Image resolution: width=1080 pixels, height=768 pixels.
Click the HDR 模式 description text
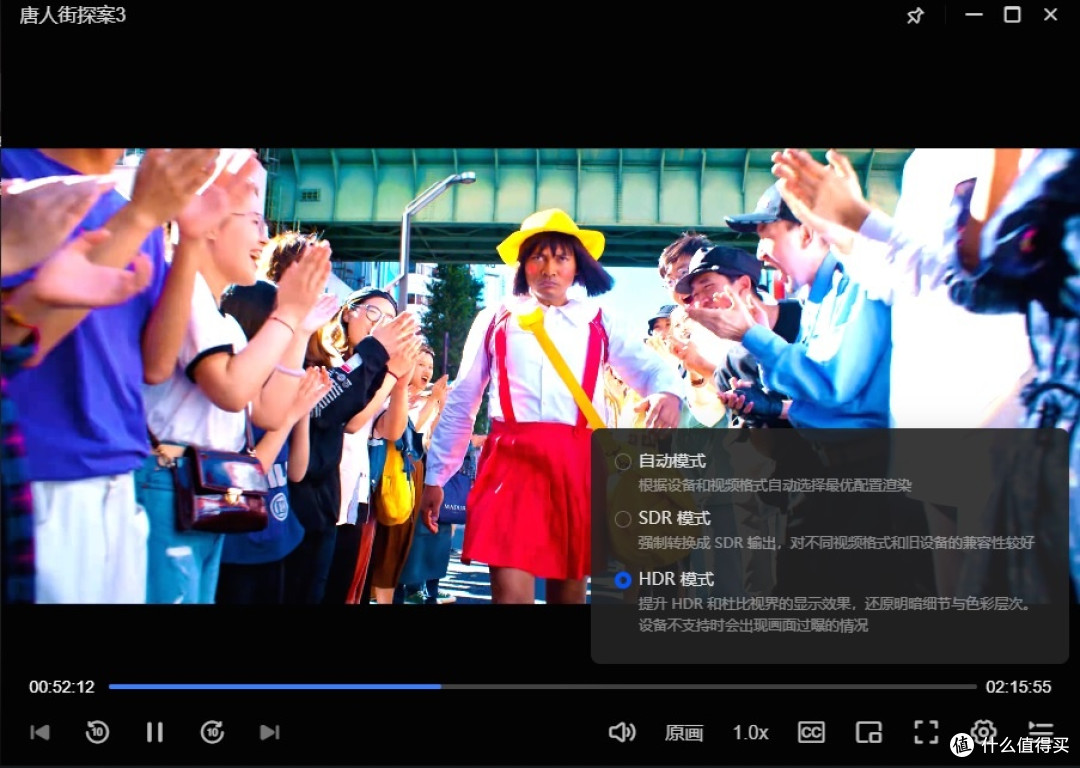pyautogui.click(x=834, y=614)
